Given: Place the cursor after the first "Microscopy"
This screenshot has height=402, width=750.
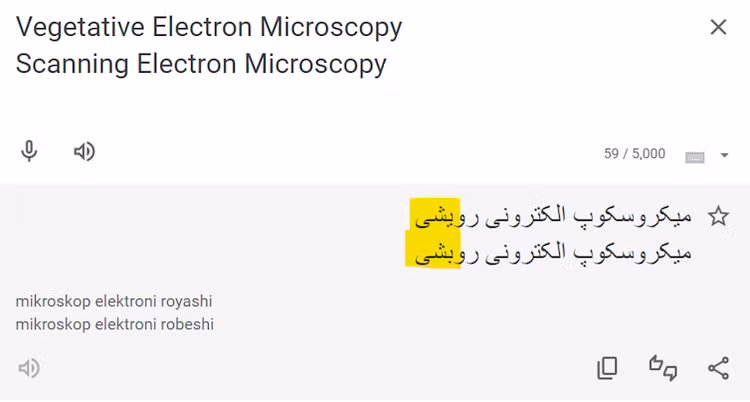Looking at the screenshot, I should coord(403,27).
